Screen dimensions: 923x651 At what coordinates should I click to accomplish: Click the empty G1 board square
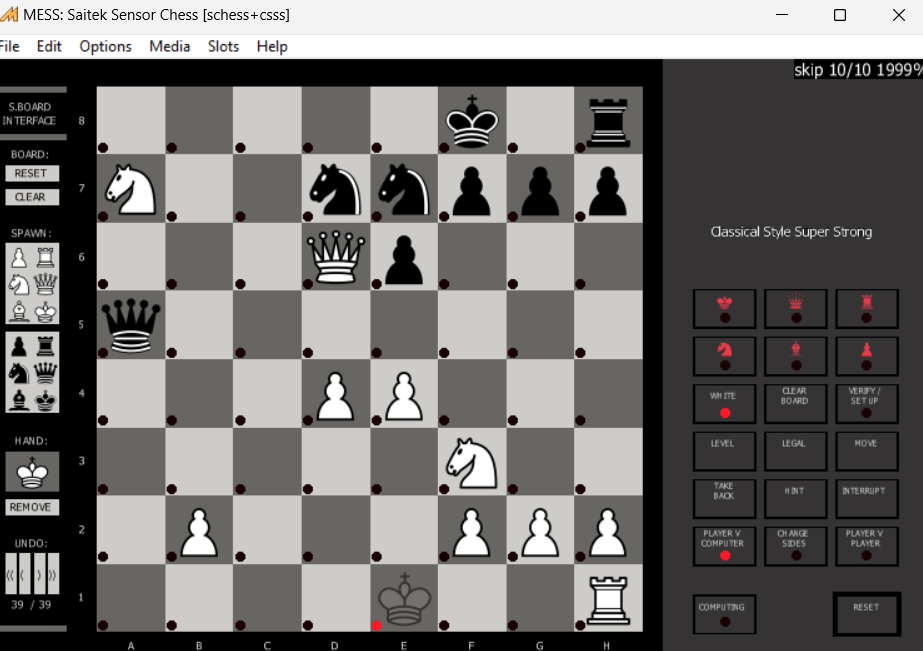pos(540,598)
